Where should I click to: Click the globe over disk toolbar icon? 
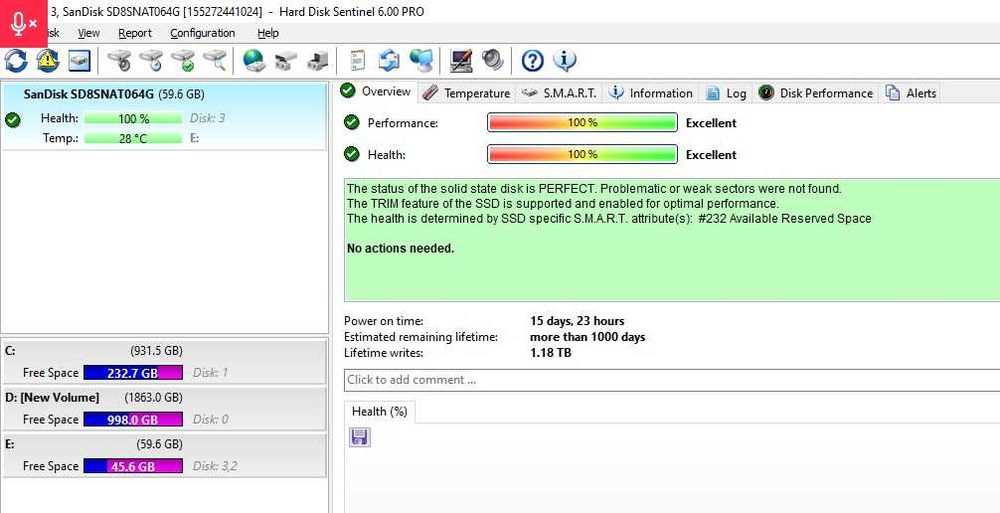[x=254, y=61]
